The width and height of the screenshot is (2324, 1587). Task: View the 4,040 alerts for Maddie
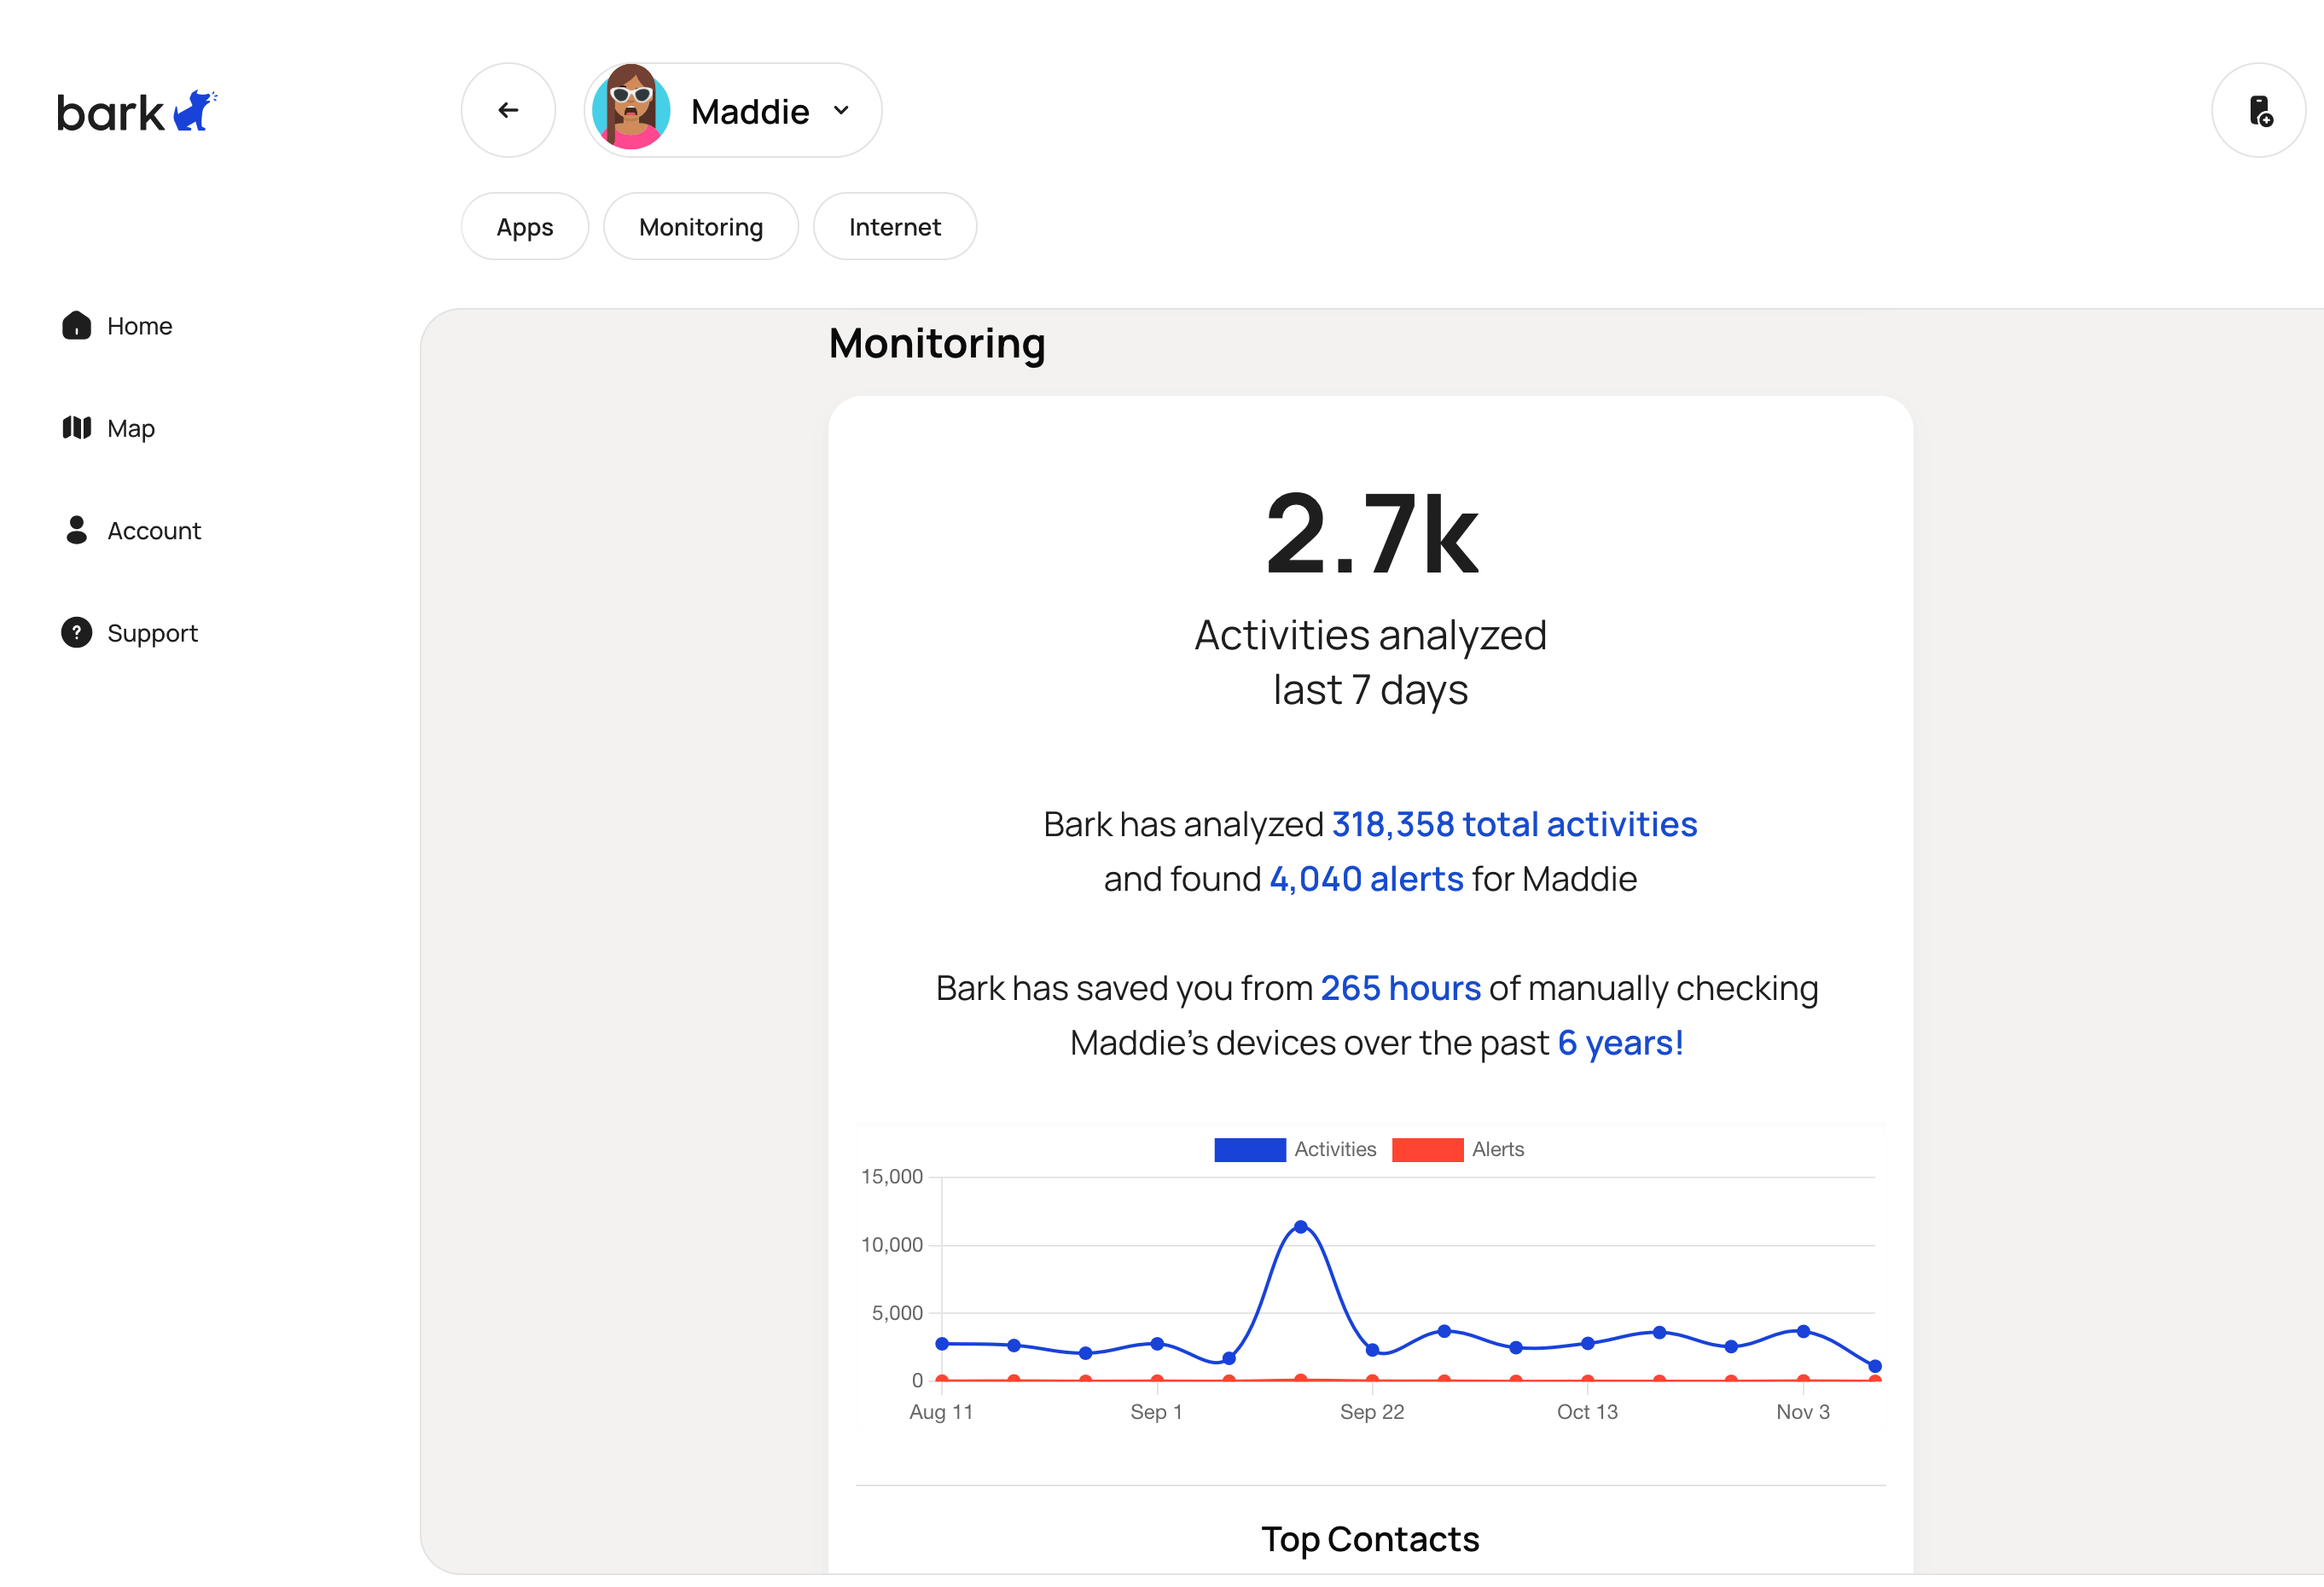click(x=1366, y=879)
